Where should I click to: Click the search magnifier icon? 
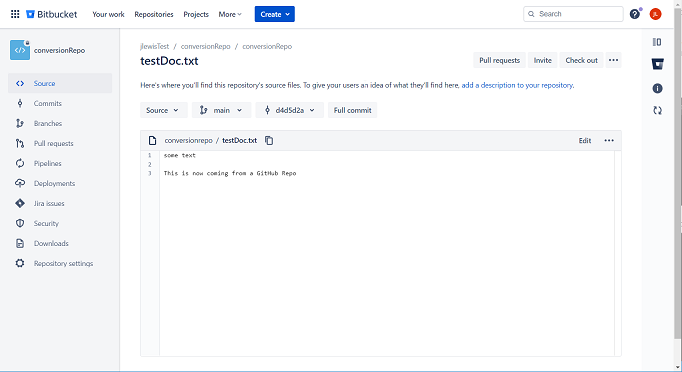[x=531, y=14]
